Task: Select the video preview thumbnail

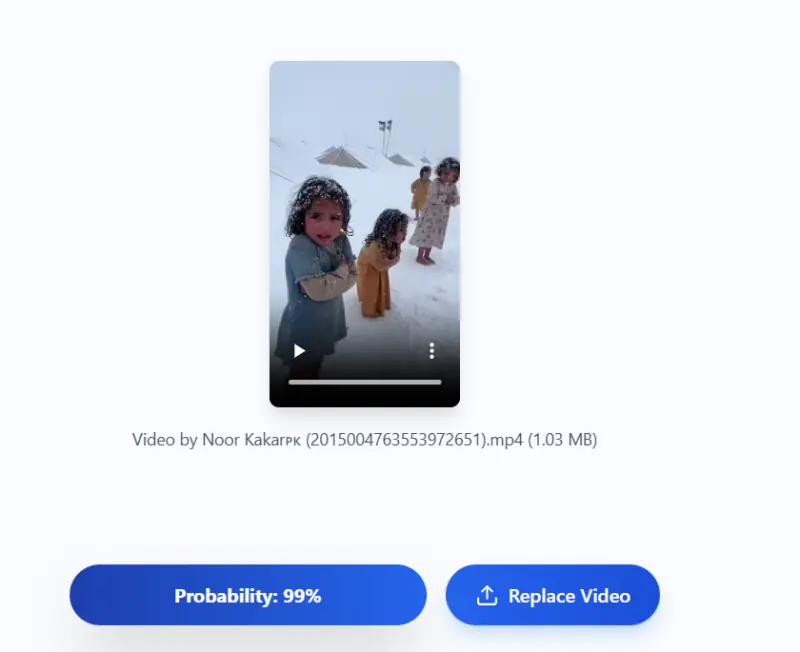Action: 365,234
